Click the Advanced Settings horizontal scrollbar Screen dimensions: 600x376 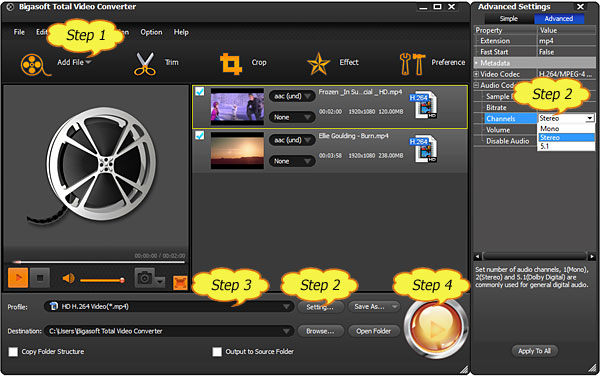(x=535, y=256)
